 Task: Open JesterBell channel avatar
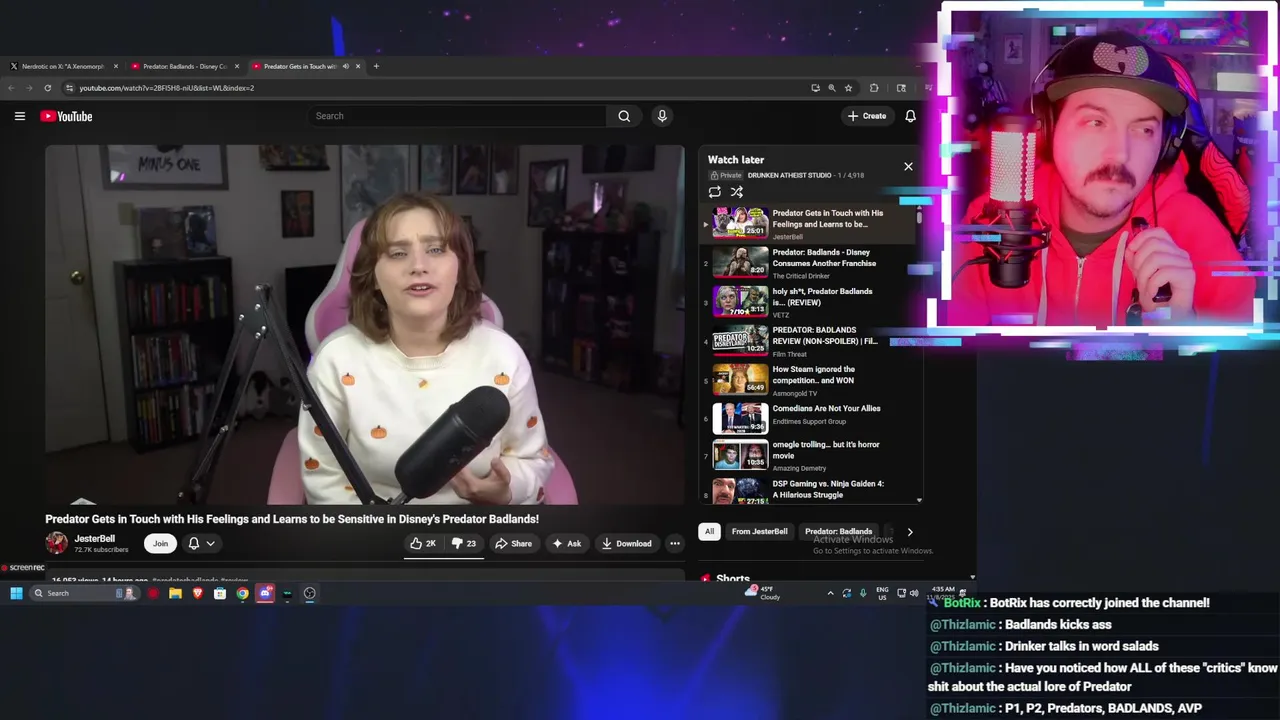[57, 543]
